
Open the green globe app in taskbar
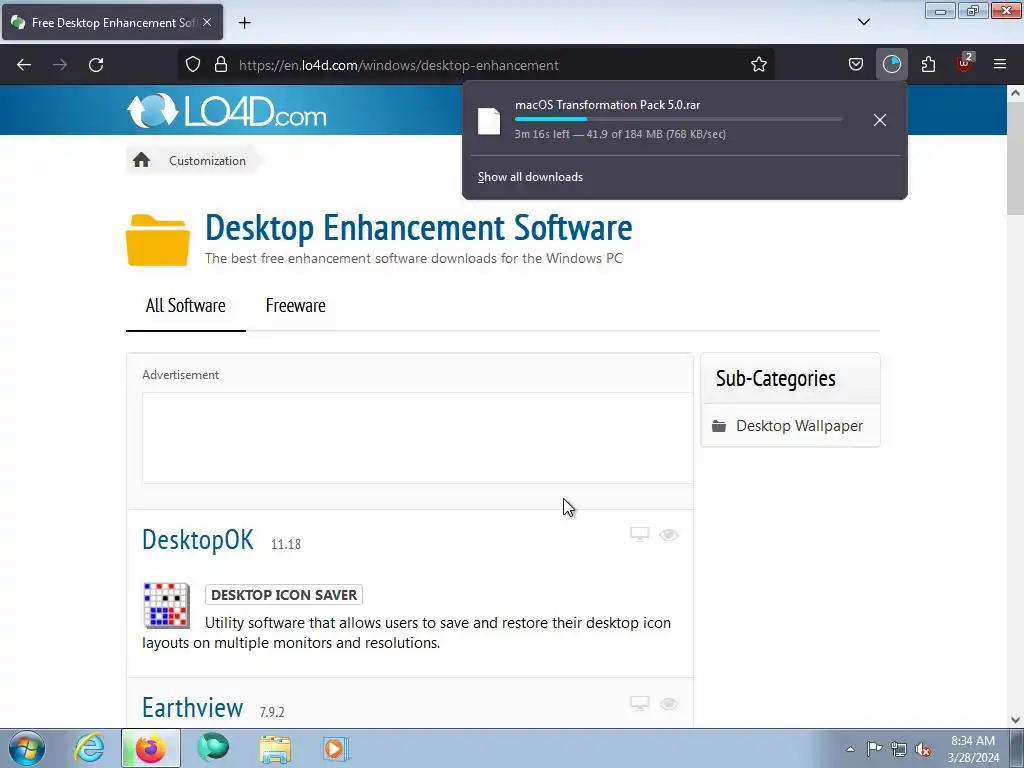[213, 748]
